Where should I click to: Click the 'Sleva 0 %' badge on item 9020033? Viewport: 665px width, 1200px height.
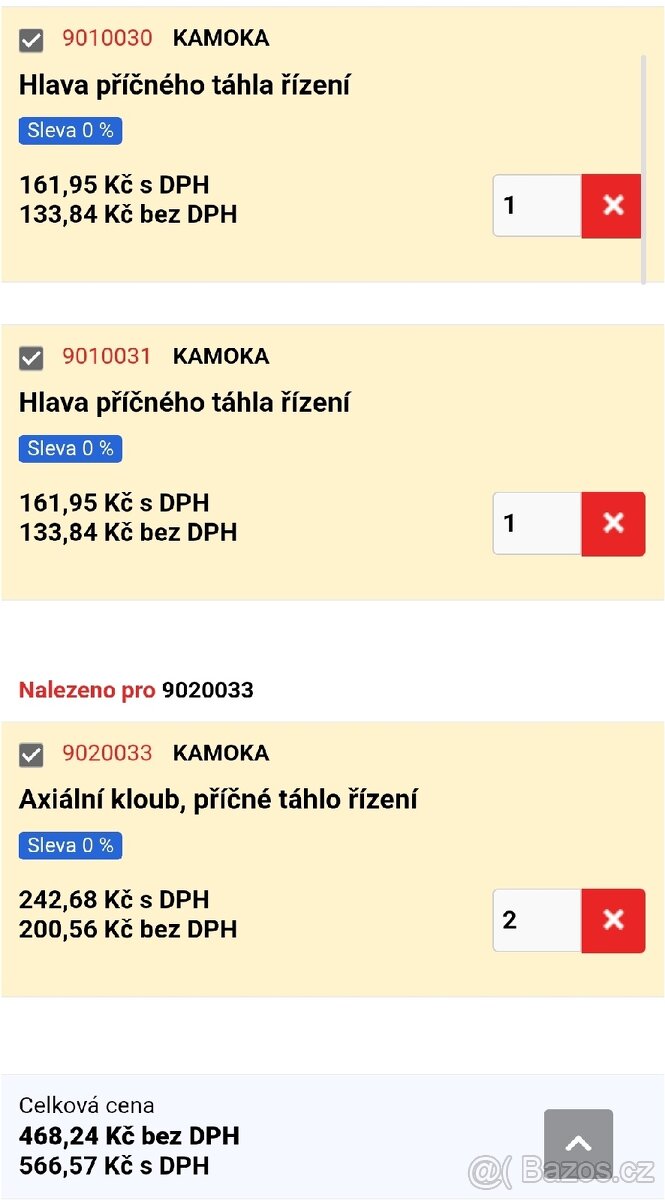70,845
